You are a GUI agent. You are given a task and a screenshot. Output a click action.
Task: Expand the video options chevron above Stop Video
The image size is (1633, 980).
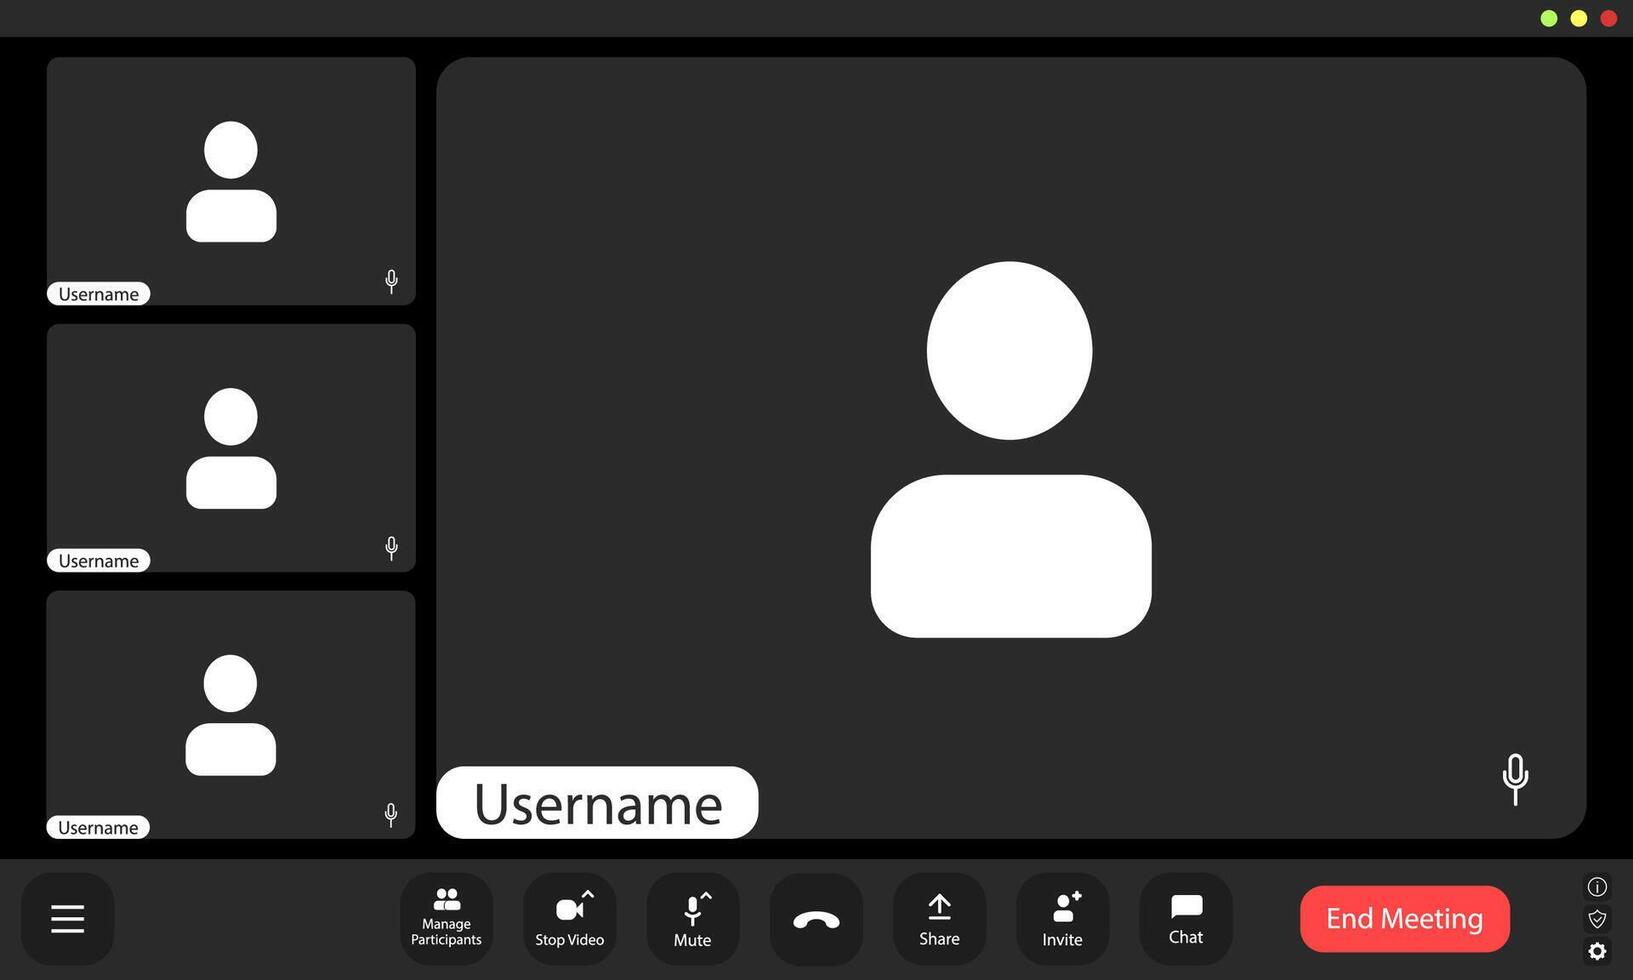(590, 894)
